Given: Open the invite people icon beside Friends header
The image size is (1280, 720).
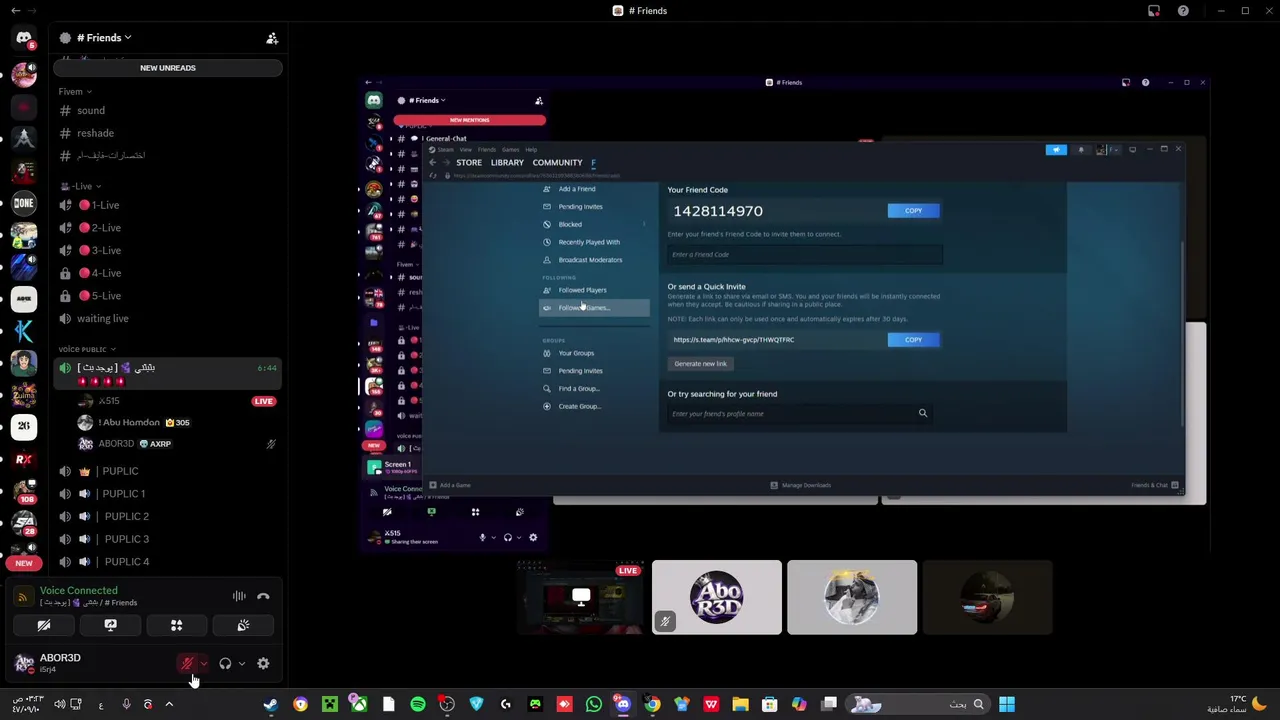Looking at the screenshot, I should click(272, 38).
